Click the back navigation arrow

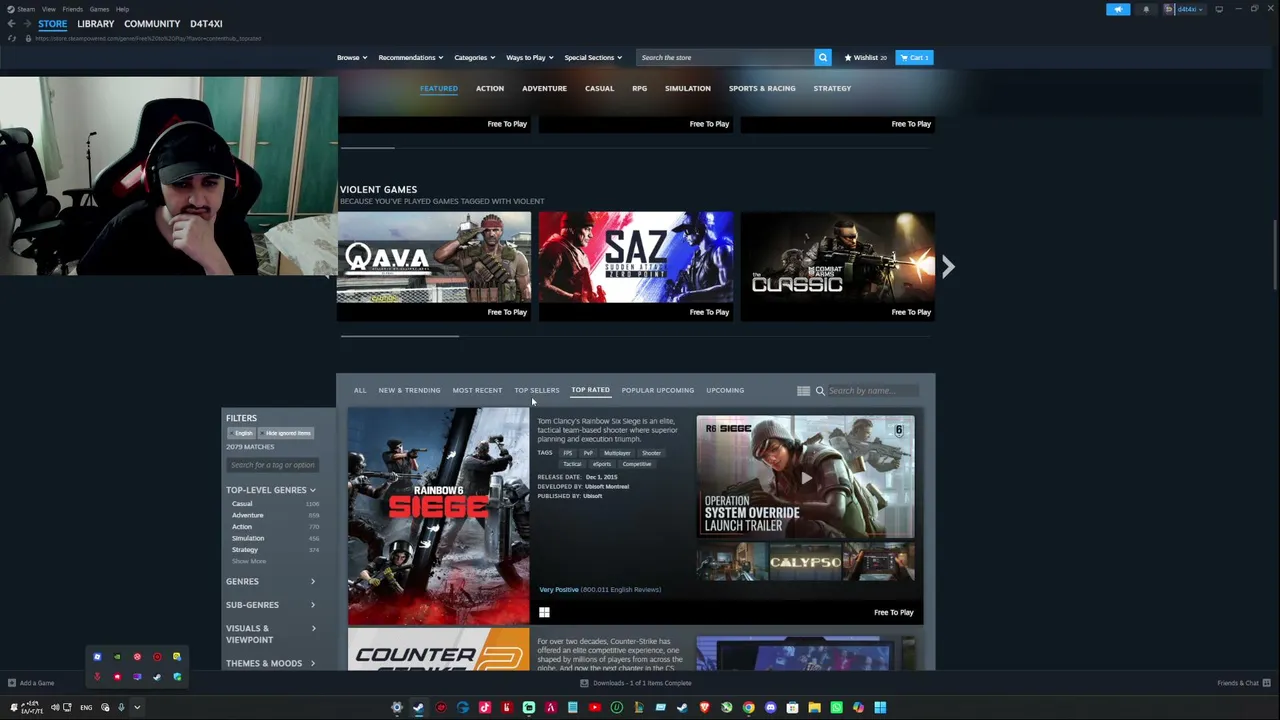[x=11, y=24]
